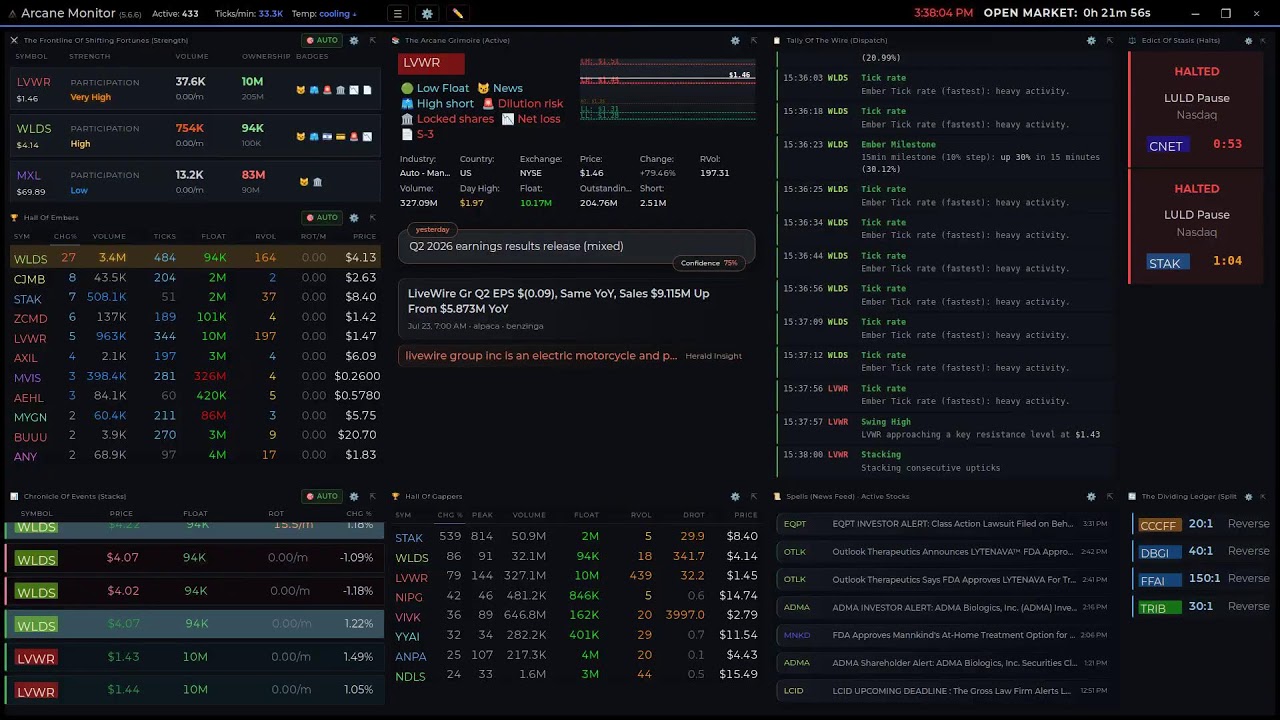The image size is (1280, 720).
Task: Click the LVWR mini price chart
Action: click(x=666, y=89)
